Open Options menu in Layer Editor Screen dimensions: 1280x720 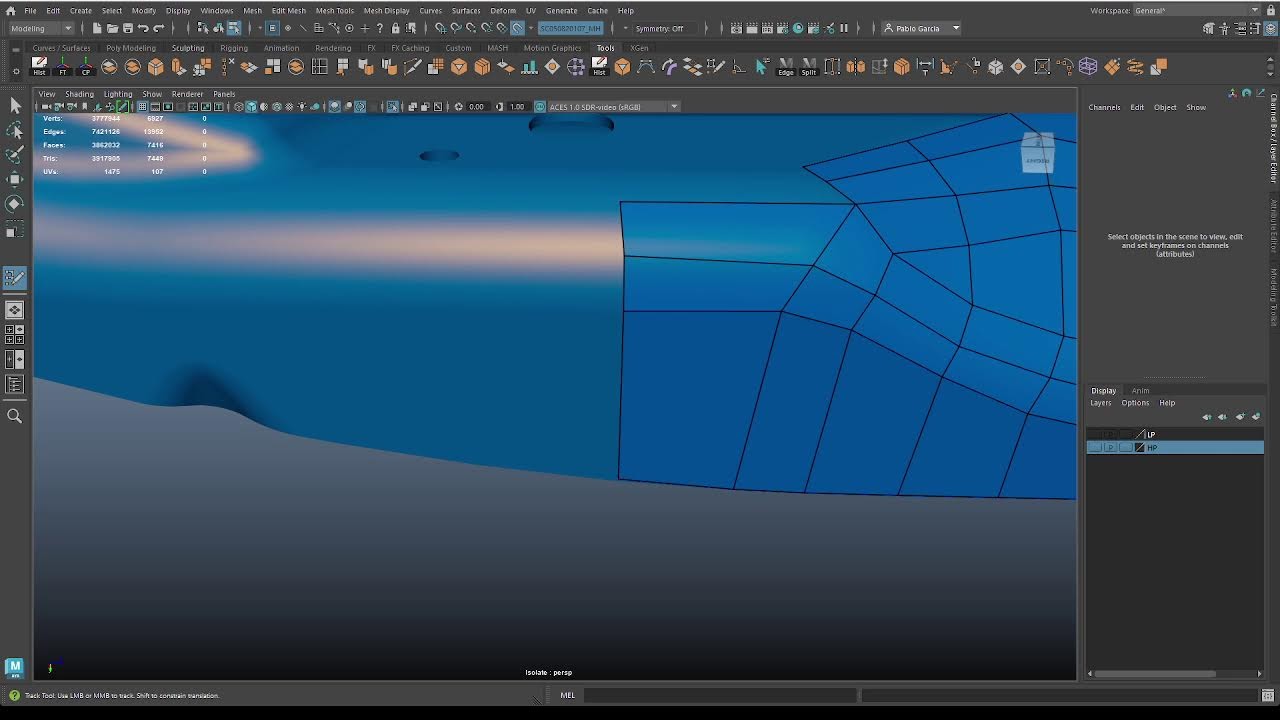click(1135, 403)
